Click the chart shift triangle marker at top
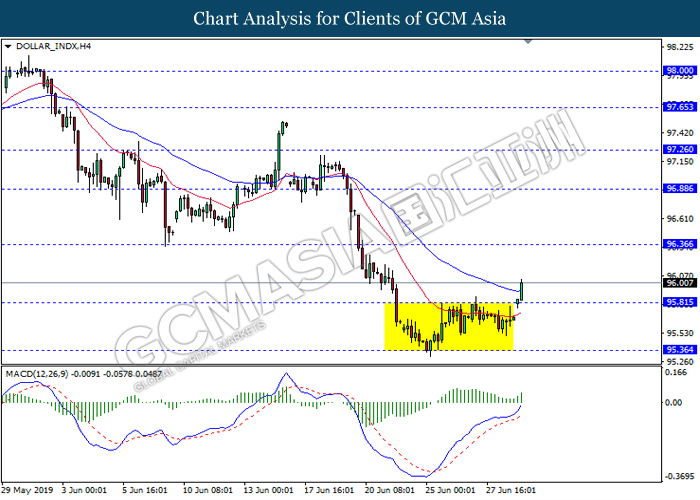This screenshot has height=500, width=700. (528, 42)
